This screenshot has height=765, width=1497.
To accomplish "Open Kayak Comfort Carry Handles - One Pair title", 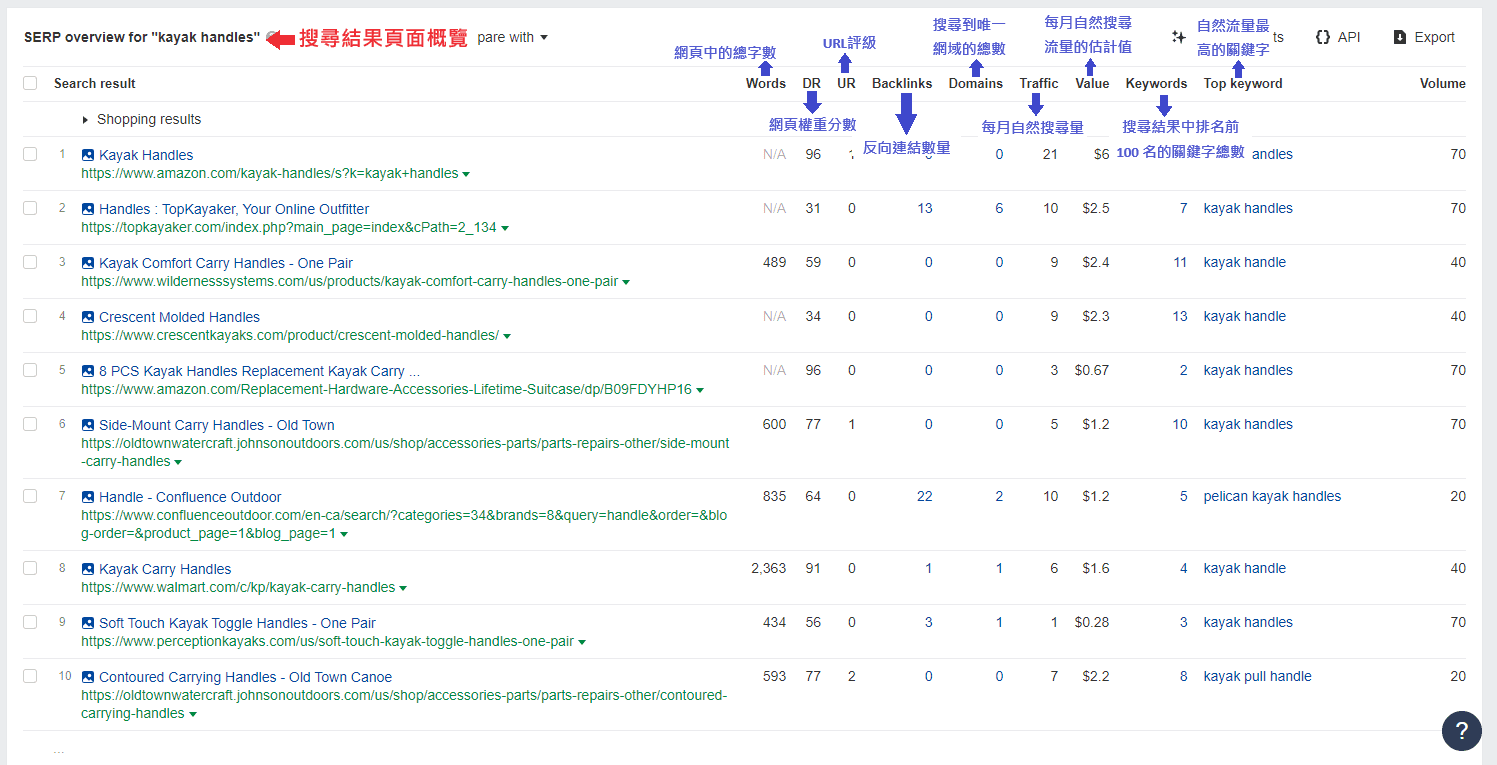I will point(226,263).
